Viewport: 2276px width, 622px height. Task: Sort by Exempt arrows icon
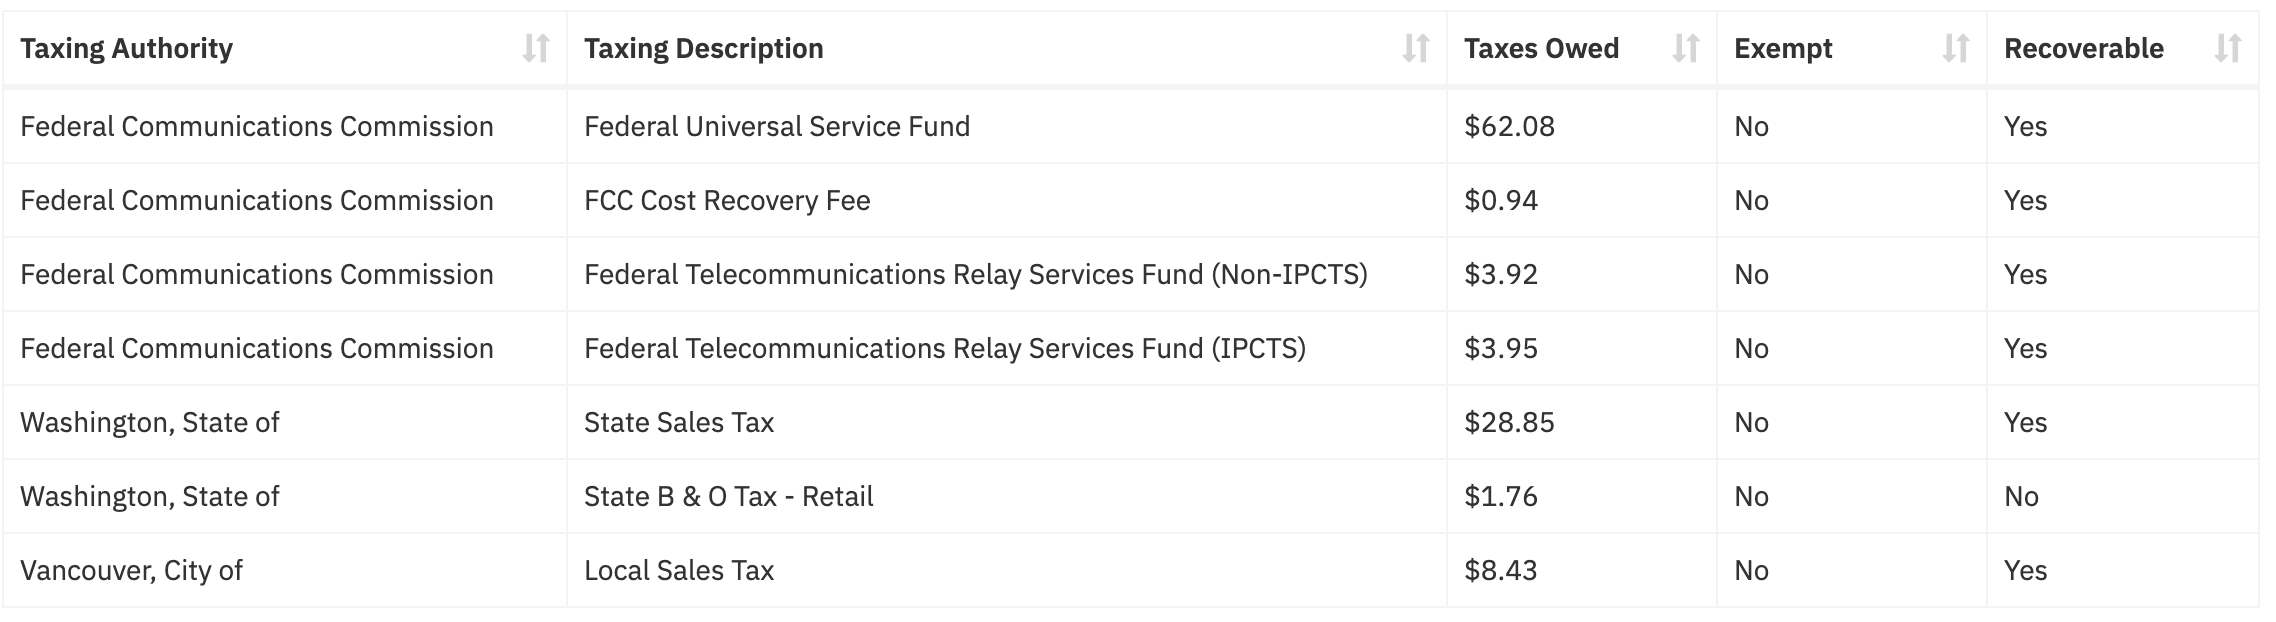1956,48
